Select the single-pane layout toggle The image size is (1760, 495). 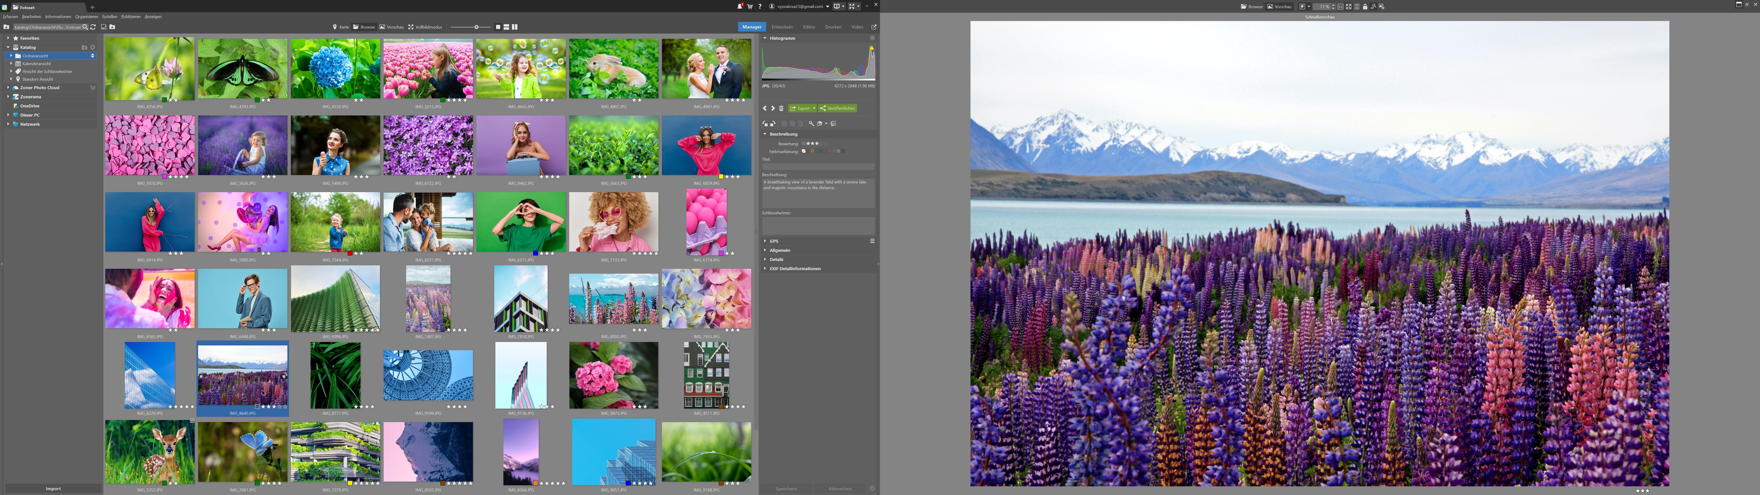pos(498,27)
